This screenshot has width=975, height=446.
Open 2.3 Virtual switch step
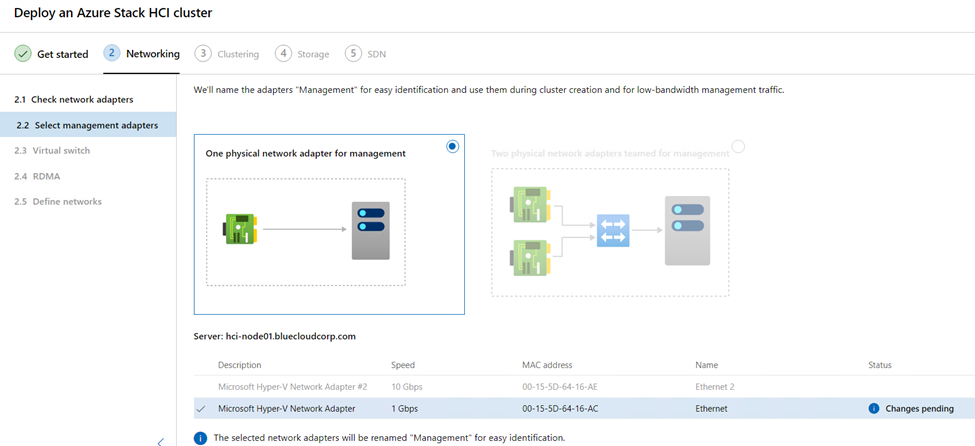pos(52,151)
